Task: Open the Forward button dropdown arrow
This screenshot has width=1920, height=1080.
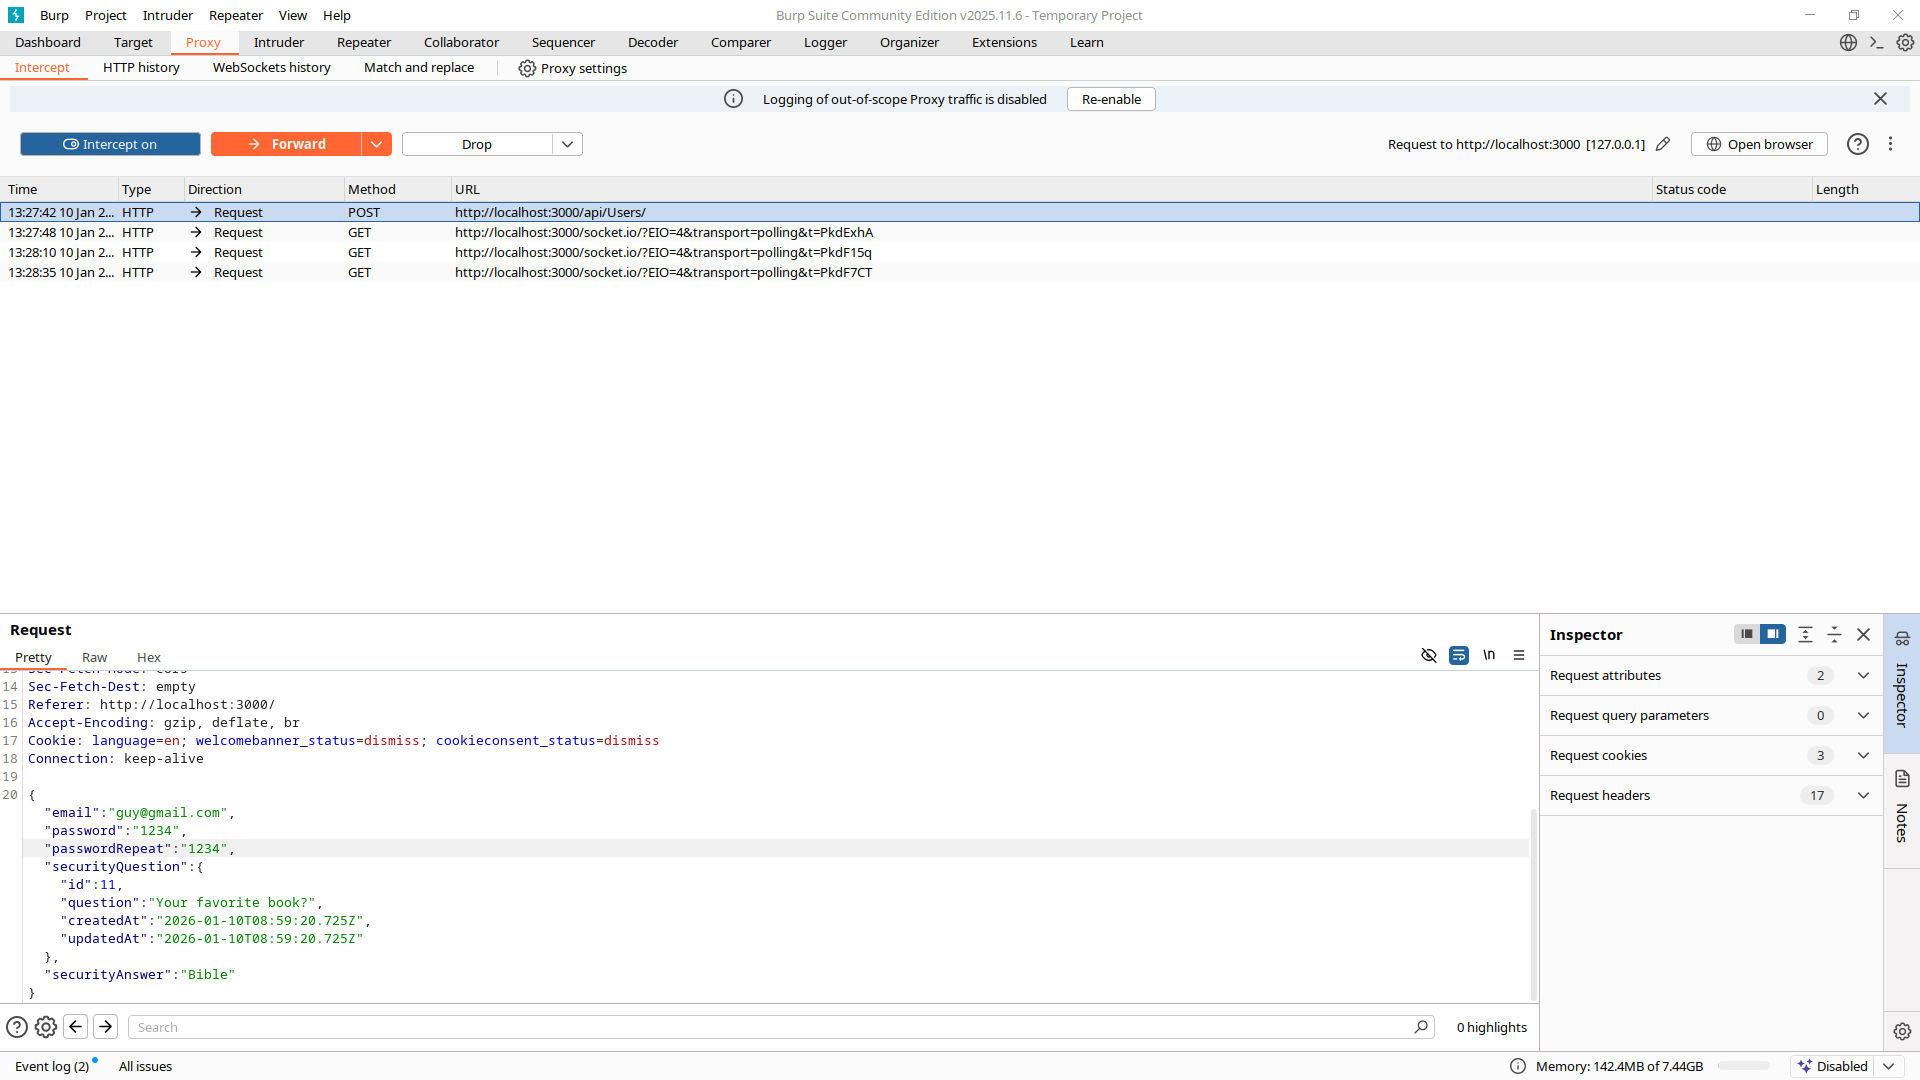Action: pos(376,144)
